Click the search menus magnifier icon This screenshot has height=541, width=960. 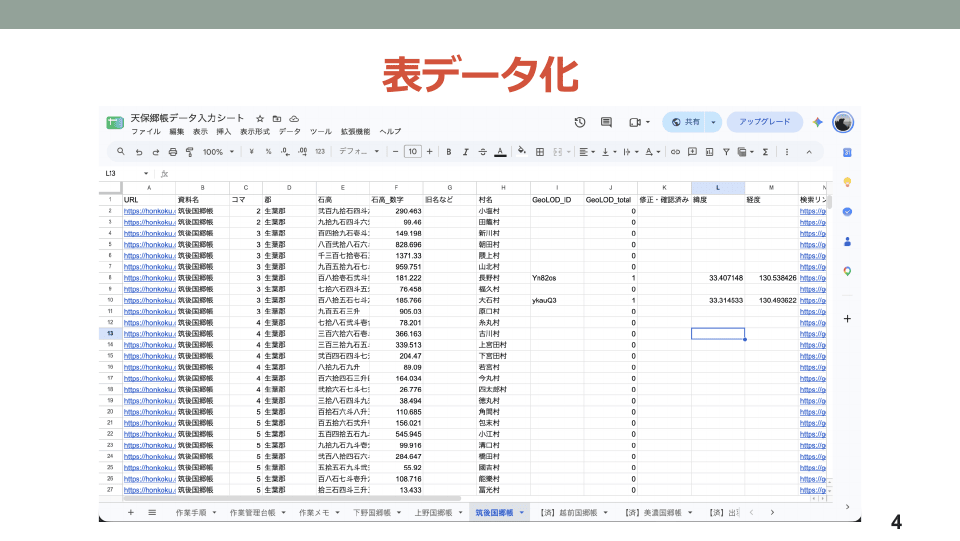[121, 152]
